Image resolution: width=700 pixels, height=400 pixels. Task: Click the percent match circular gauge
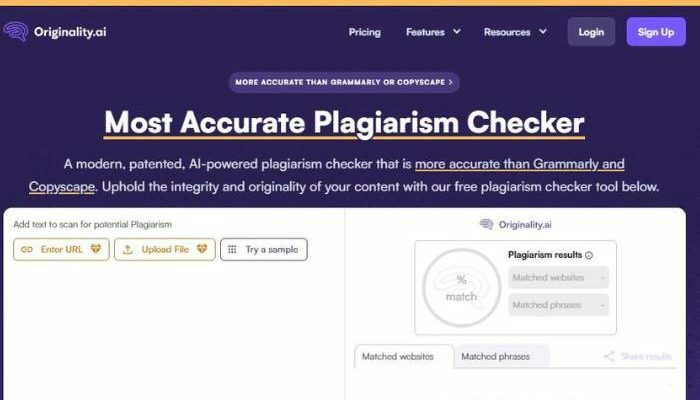click(x=461, y=288)
